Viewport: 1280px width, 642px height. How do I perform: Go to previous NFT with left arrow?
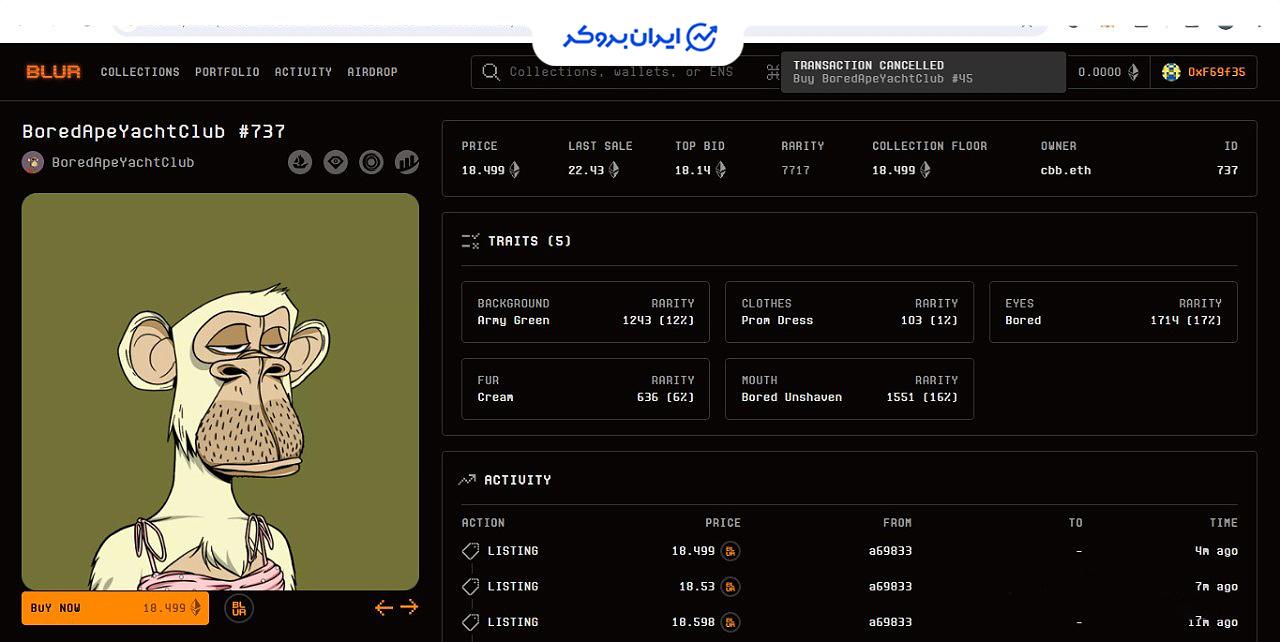click(384, 607)
